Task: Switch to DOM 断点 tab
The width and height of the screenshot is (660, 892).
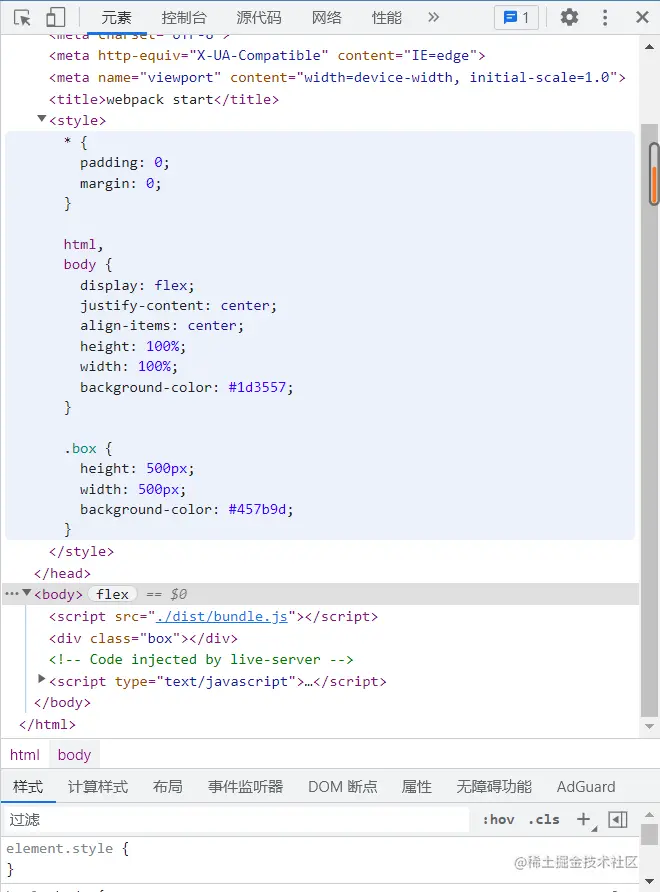Action: click(343, 787)
